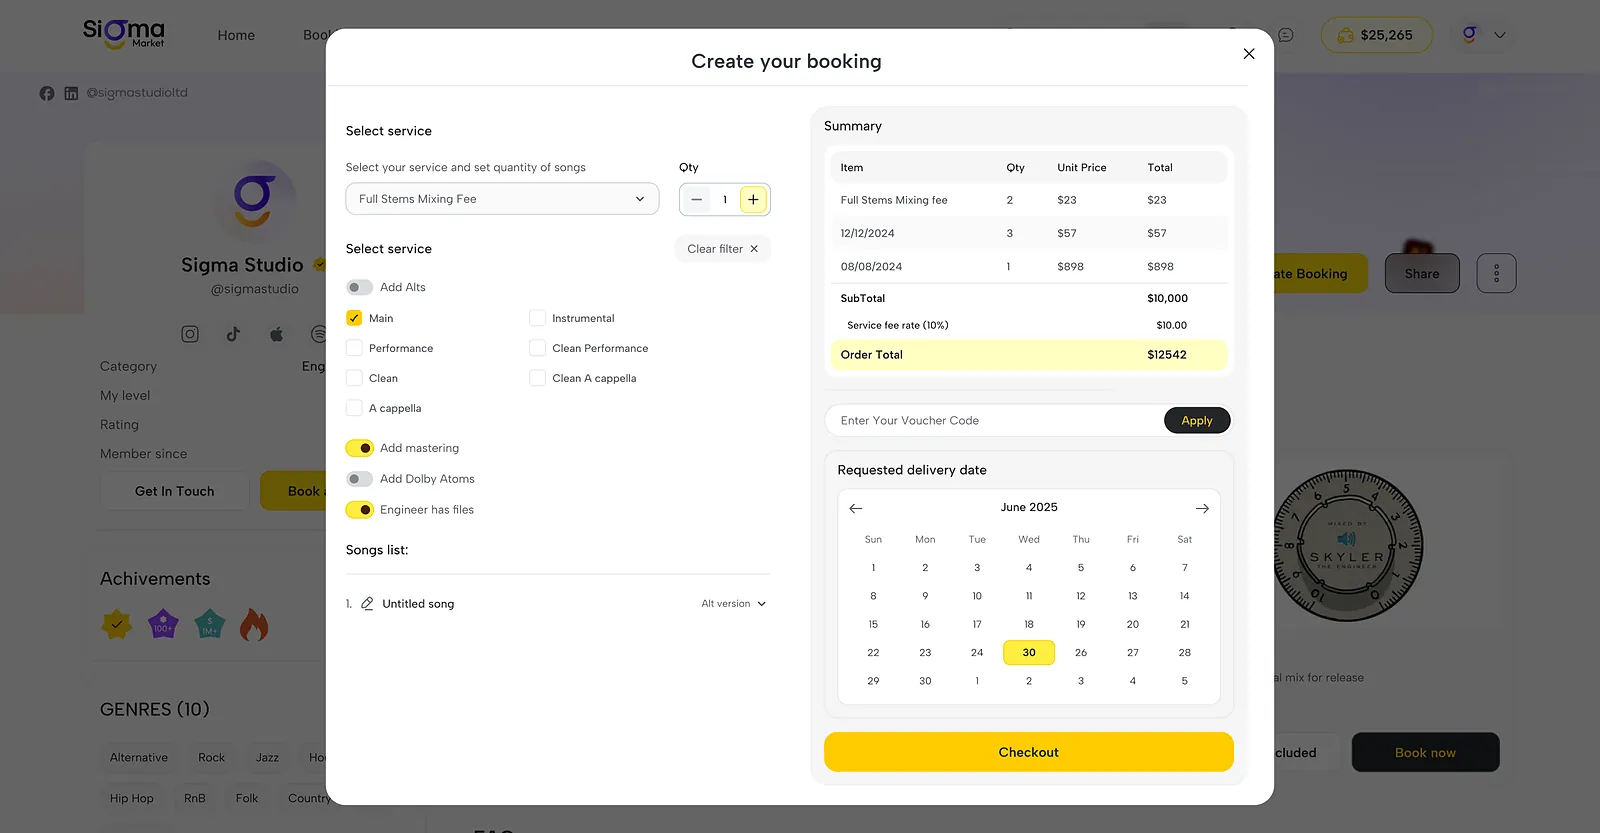Select the Rock genre tag
Image resolution: width=1600 pixels, height=833 pixels.
(211, 758)
